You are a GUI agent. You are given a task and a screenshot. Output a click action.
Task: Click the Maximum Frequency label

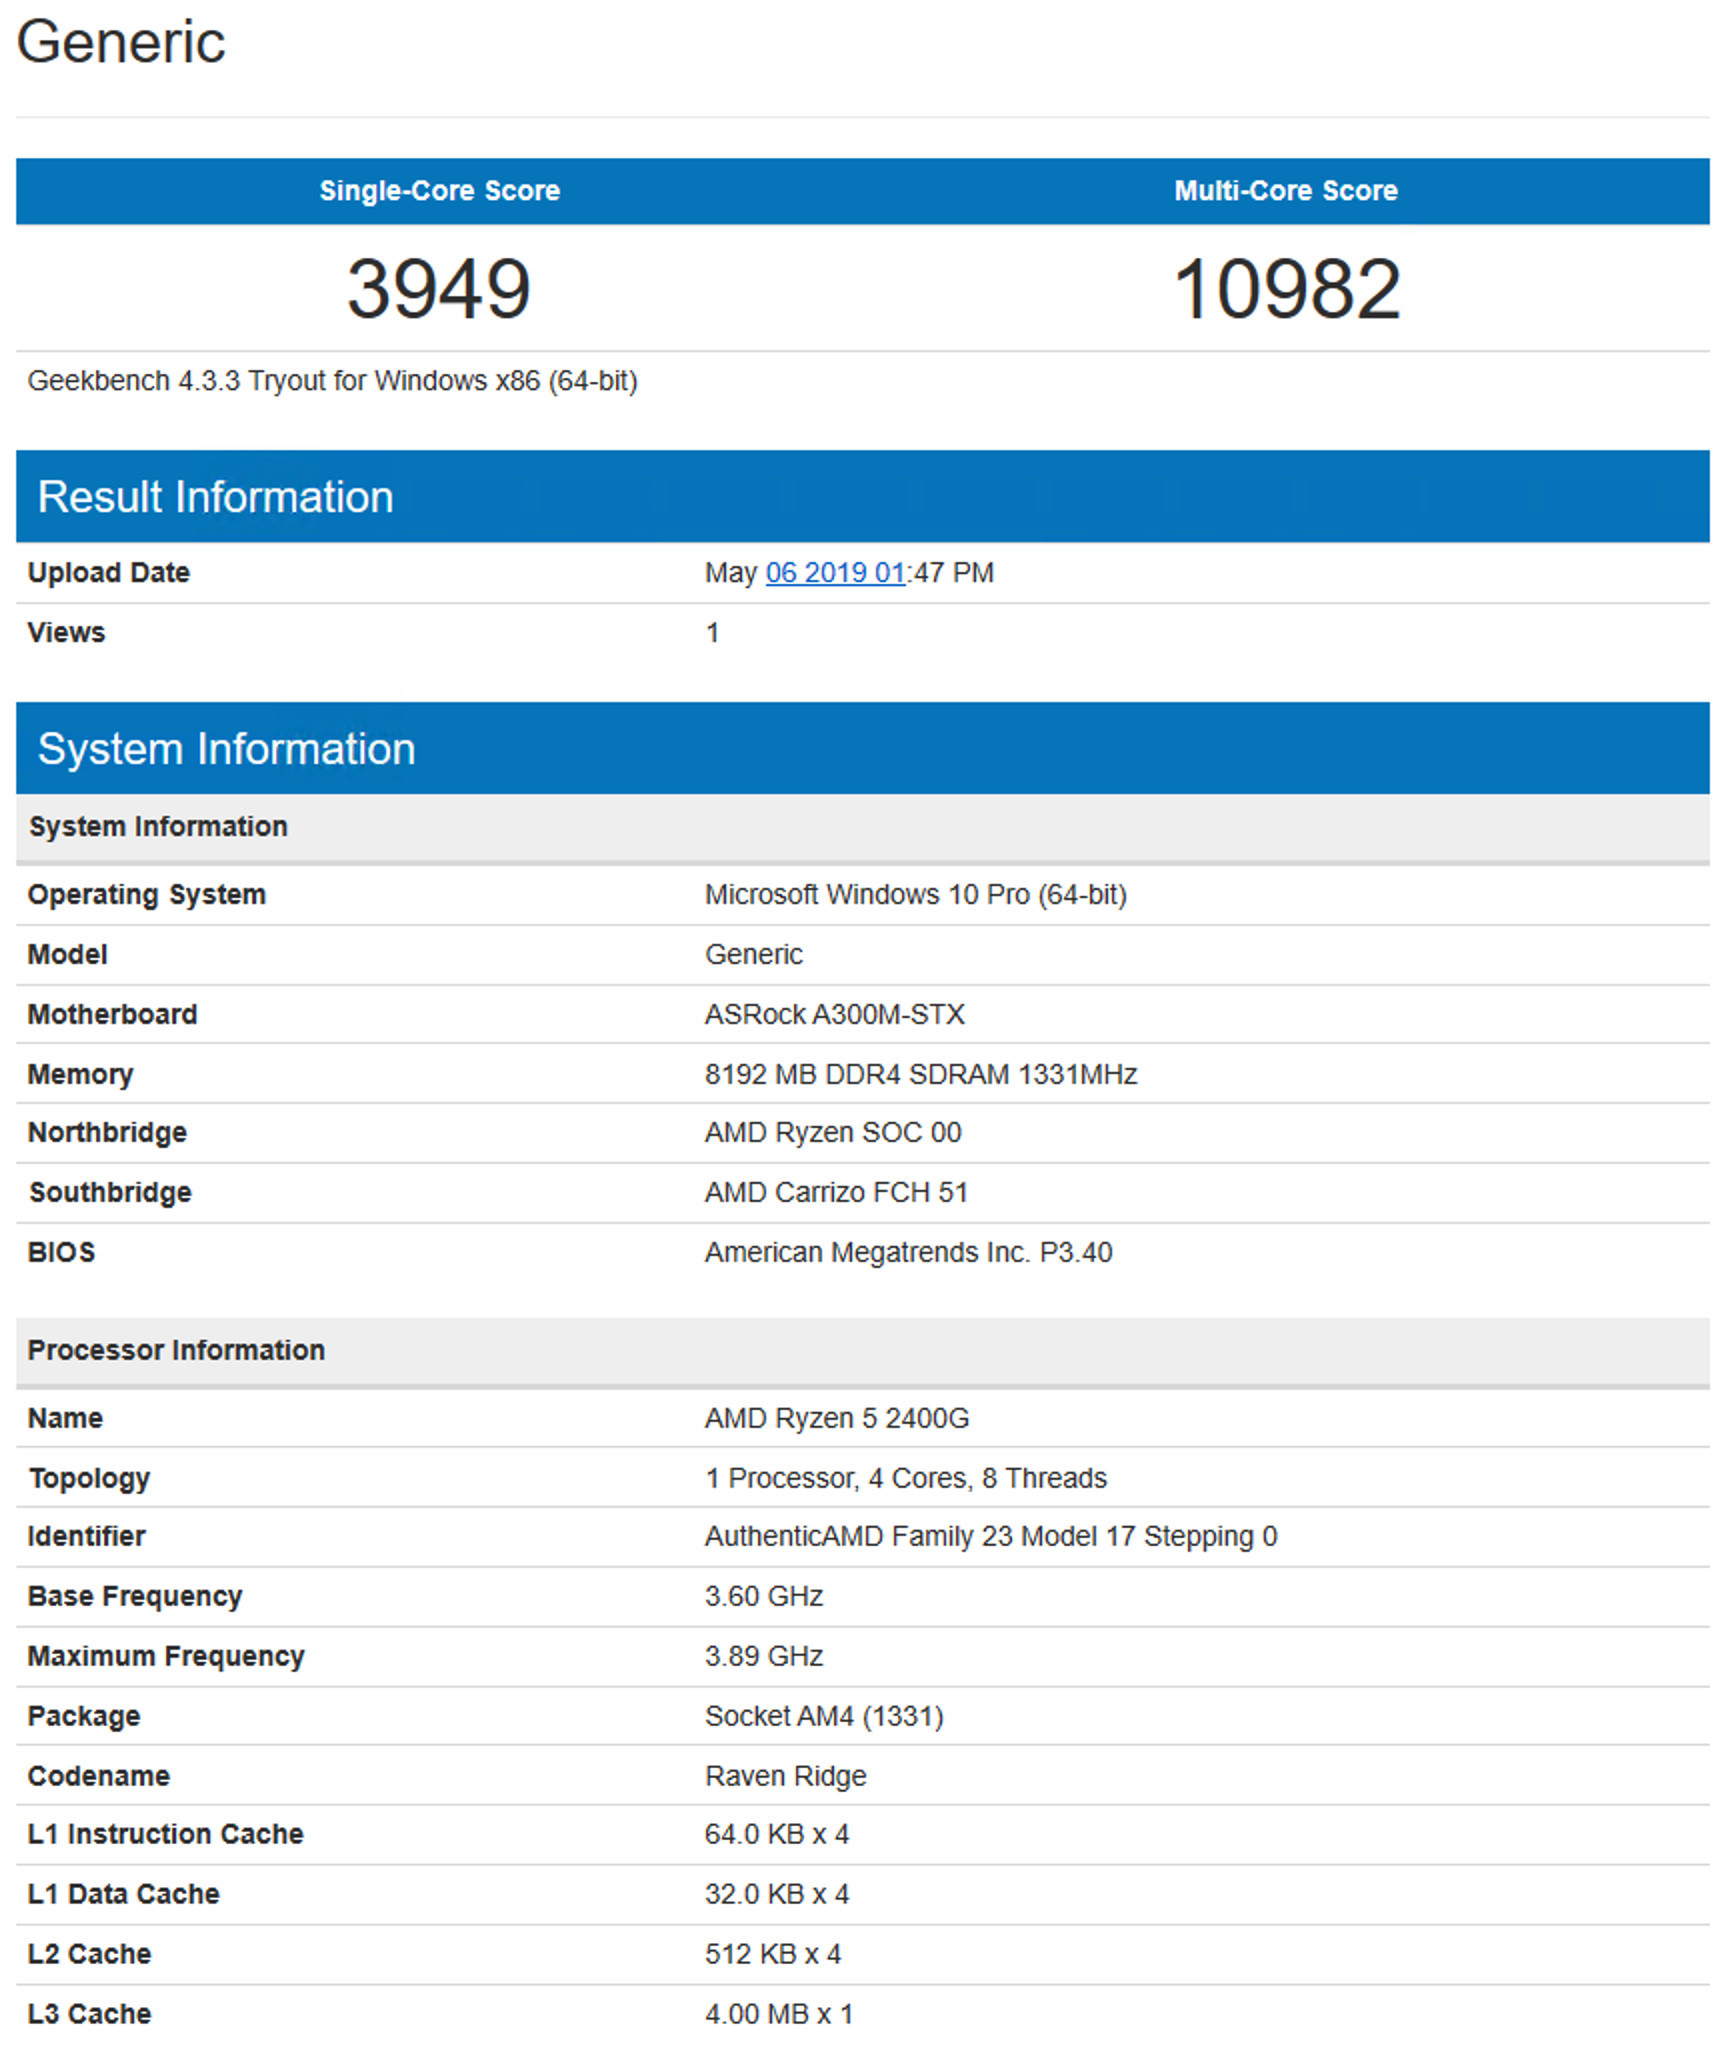click(166, 1657)
